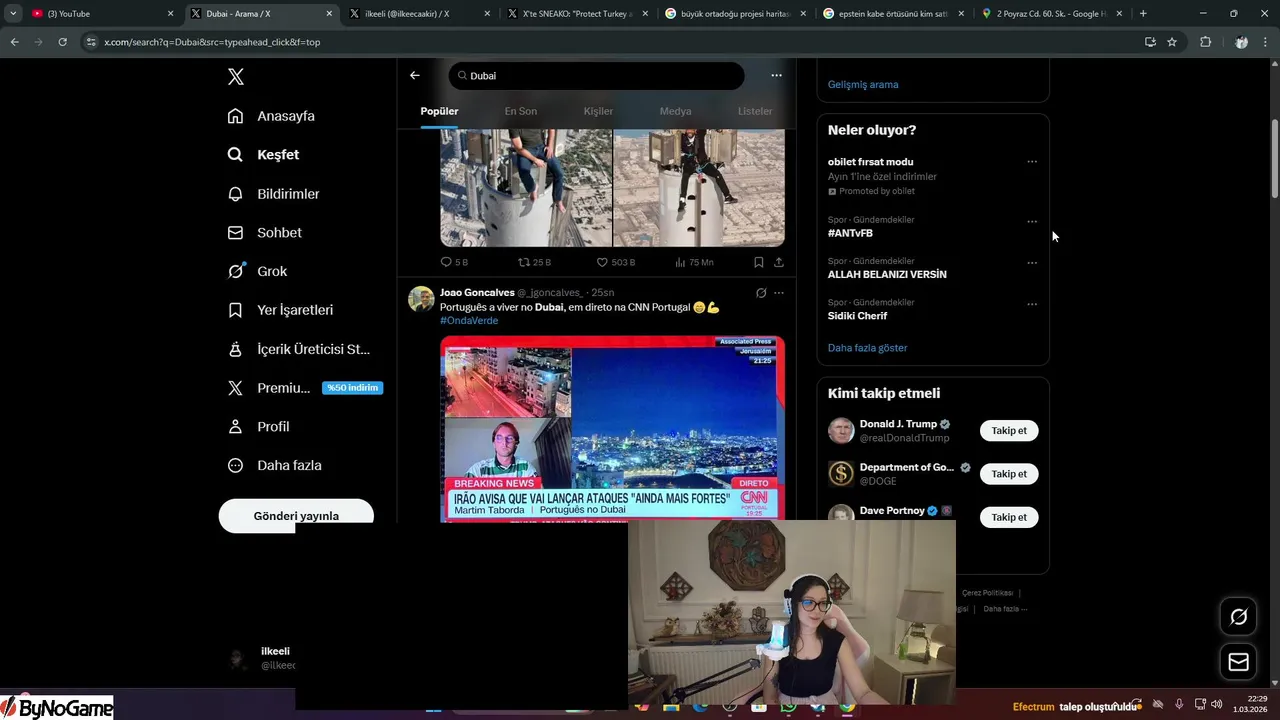
Task: Share the top rooftop post
Action: point(779,262)
